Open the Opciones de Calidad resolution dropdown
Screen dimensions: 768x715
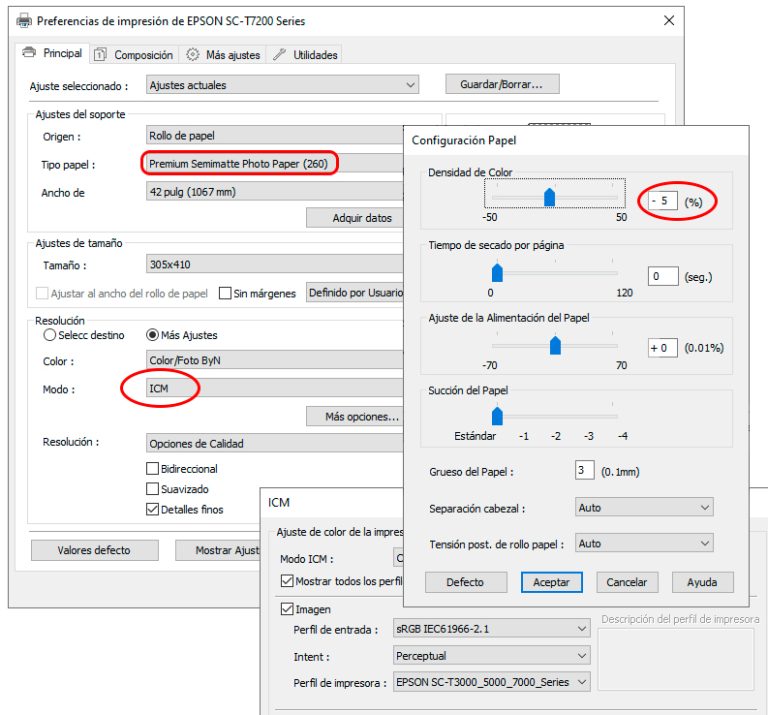[275, 443]
